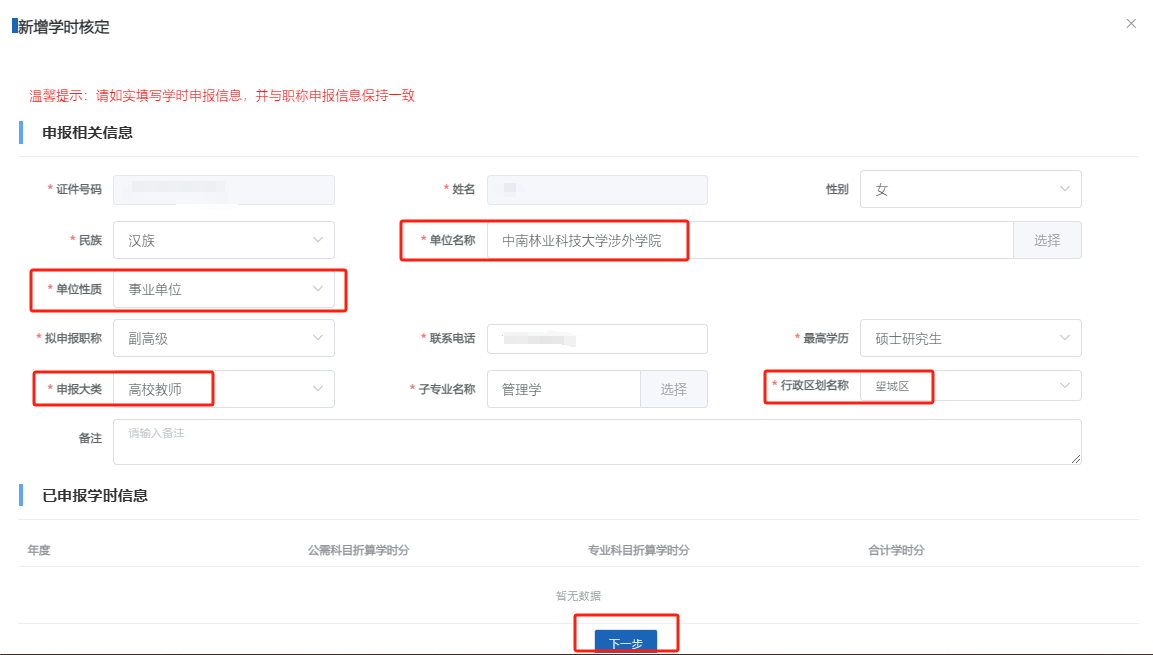Click the 下一步 button
1153x655 pixels.
coord(626,642)
